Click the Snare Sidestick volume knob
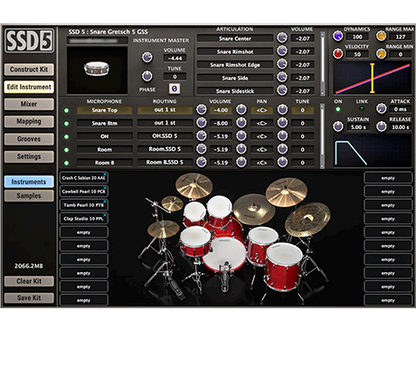The width and height of the screenshot is (416, 376). click(282, 90)
